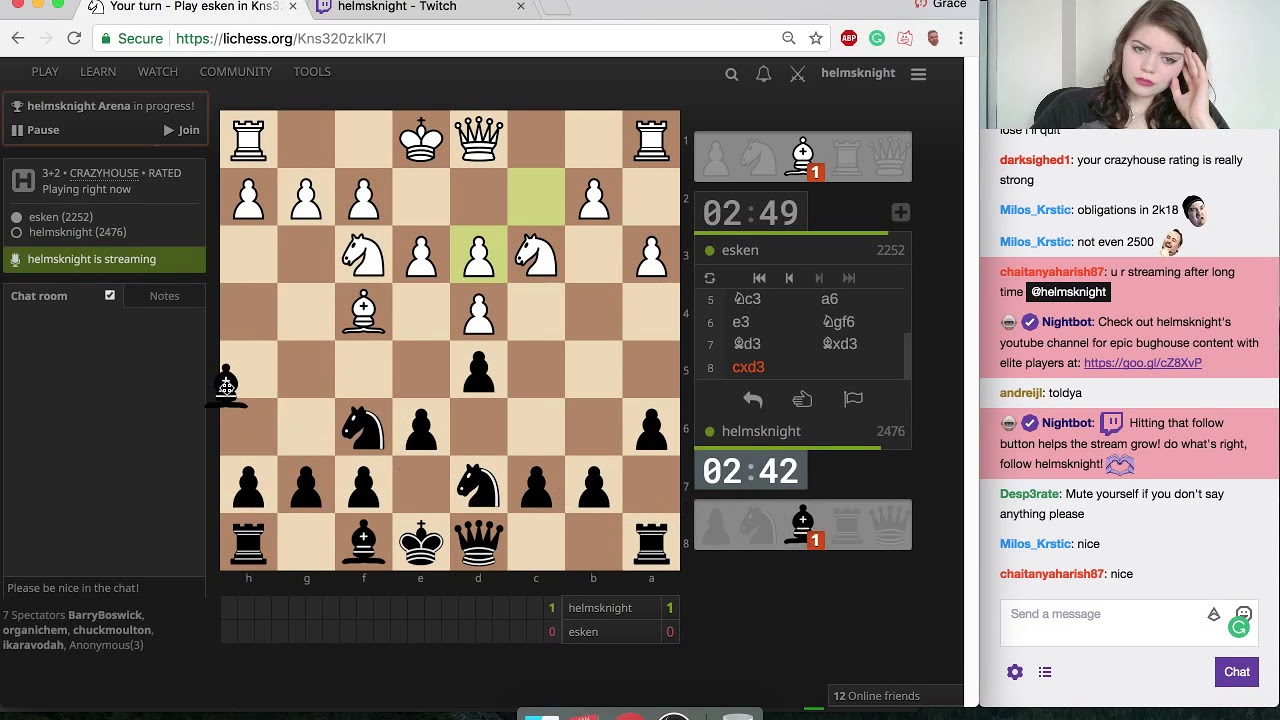Screen dimensions: 1280x720
Task: Open the lichess search magnifier icon
Action: pyautogui.click(x=732, y=73)
